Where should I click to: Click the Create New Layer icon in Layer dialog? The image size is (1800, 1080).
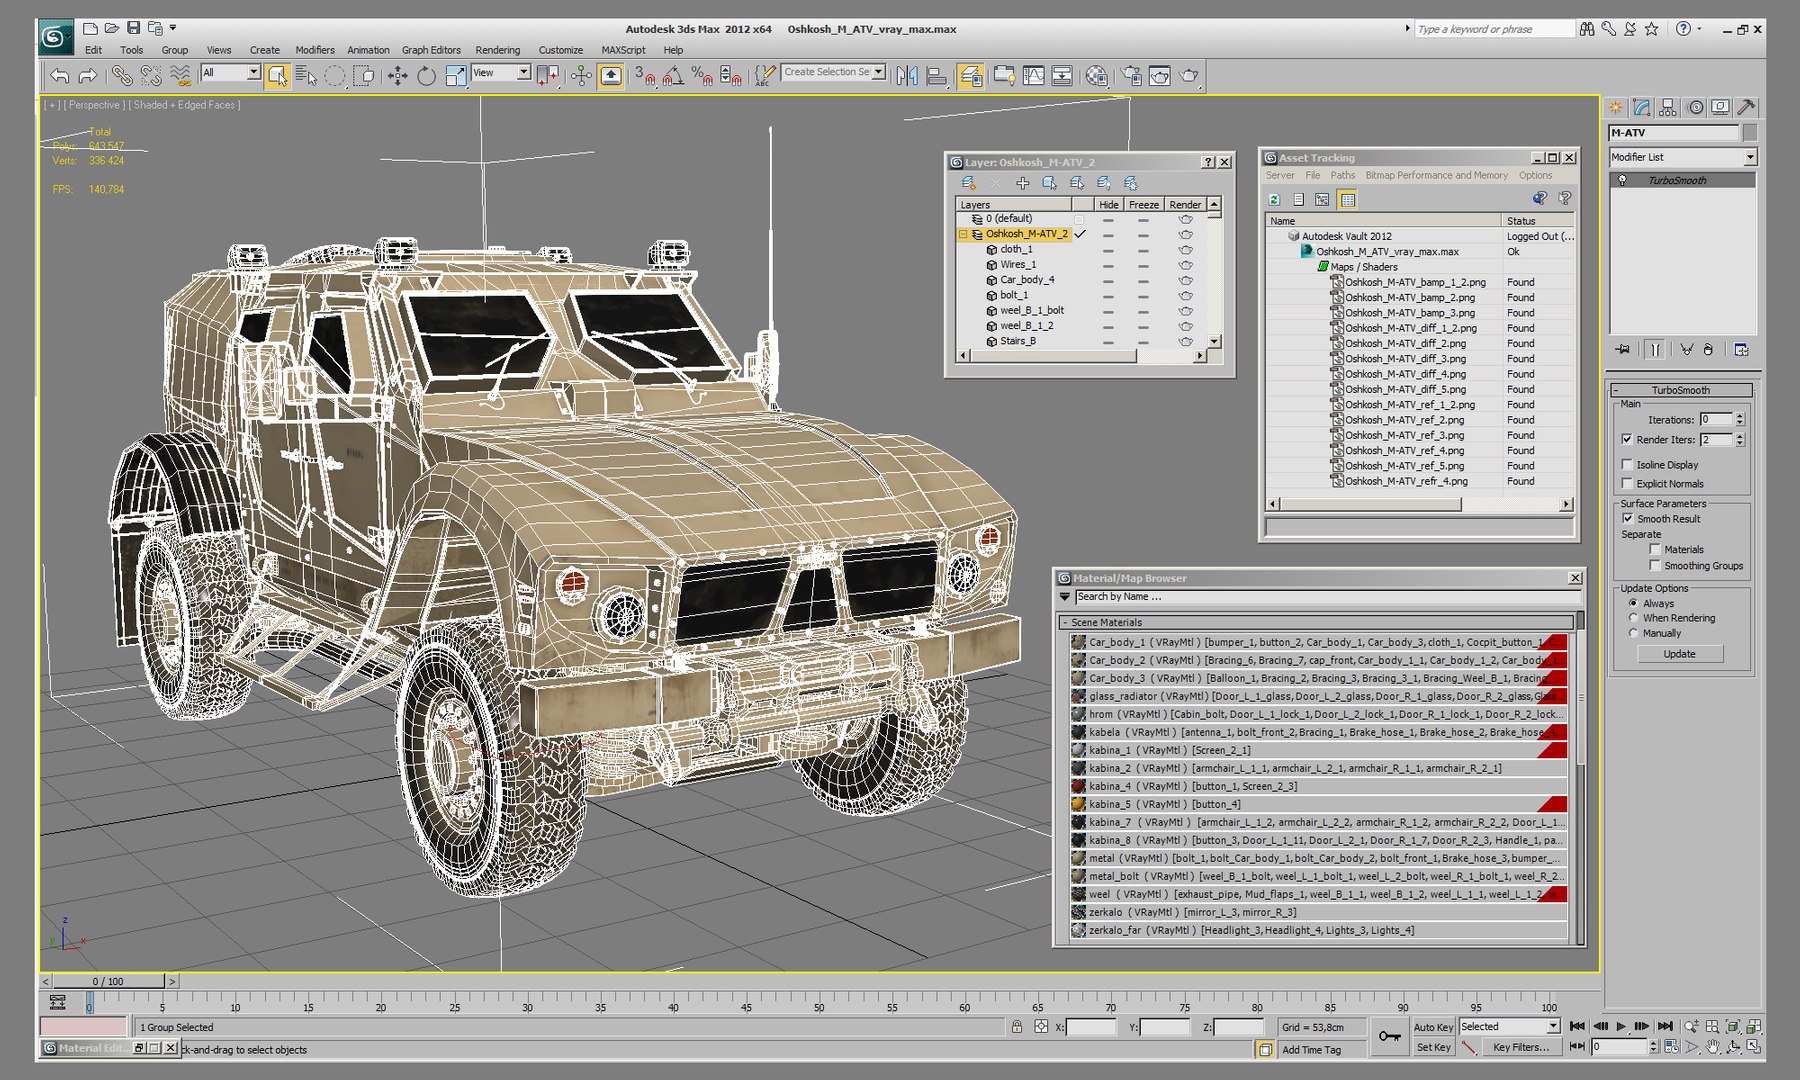pos(968,183)
